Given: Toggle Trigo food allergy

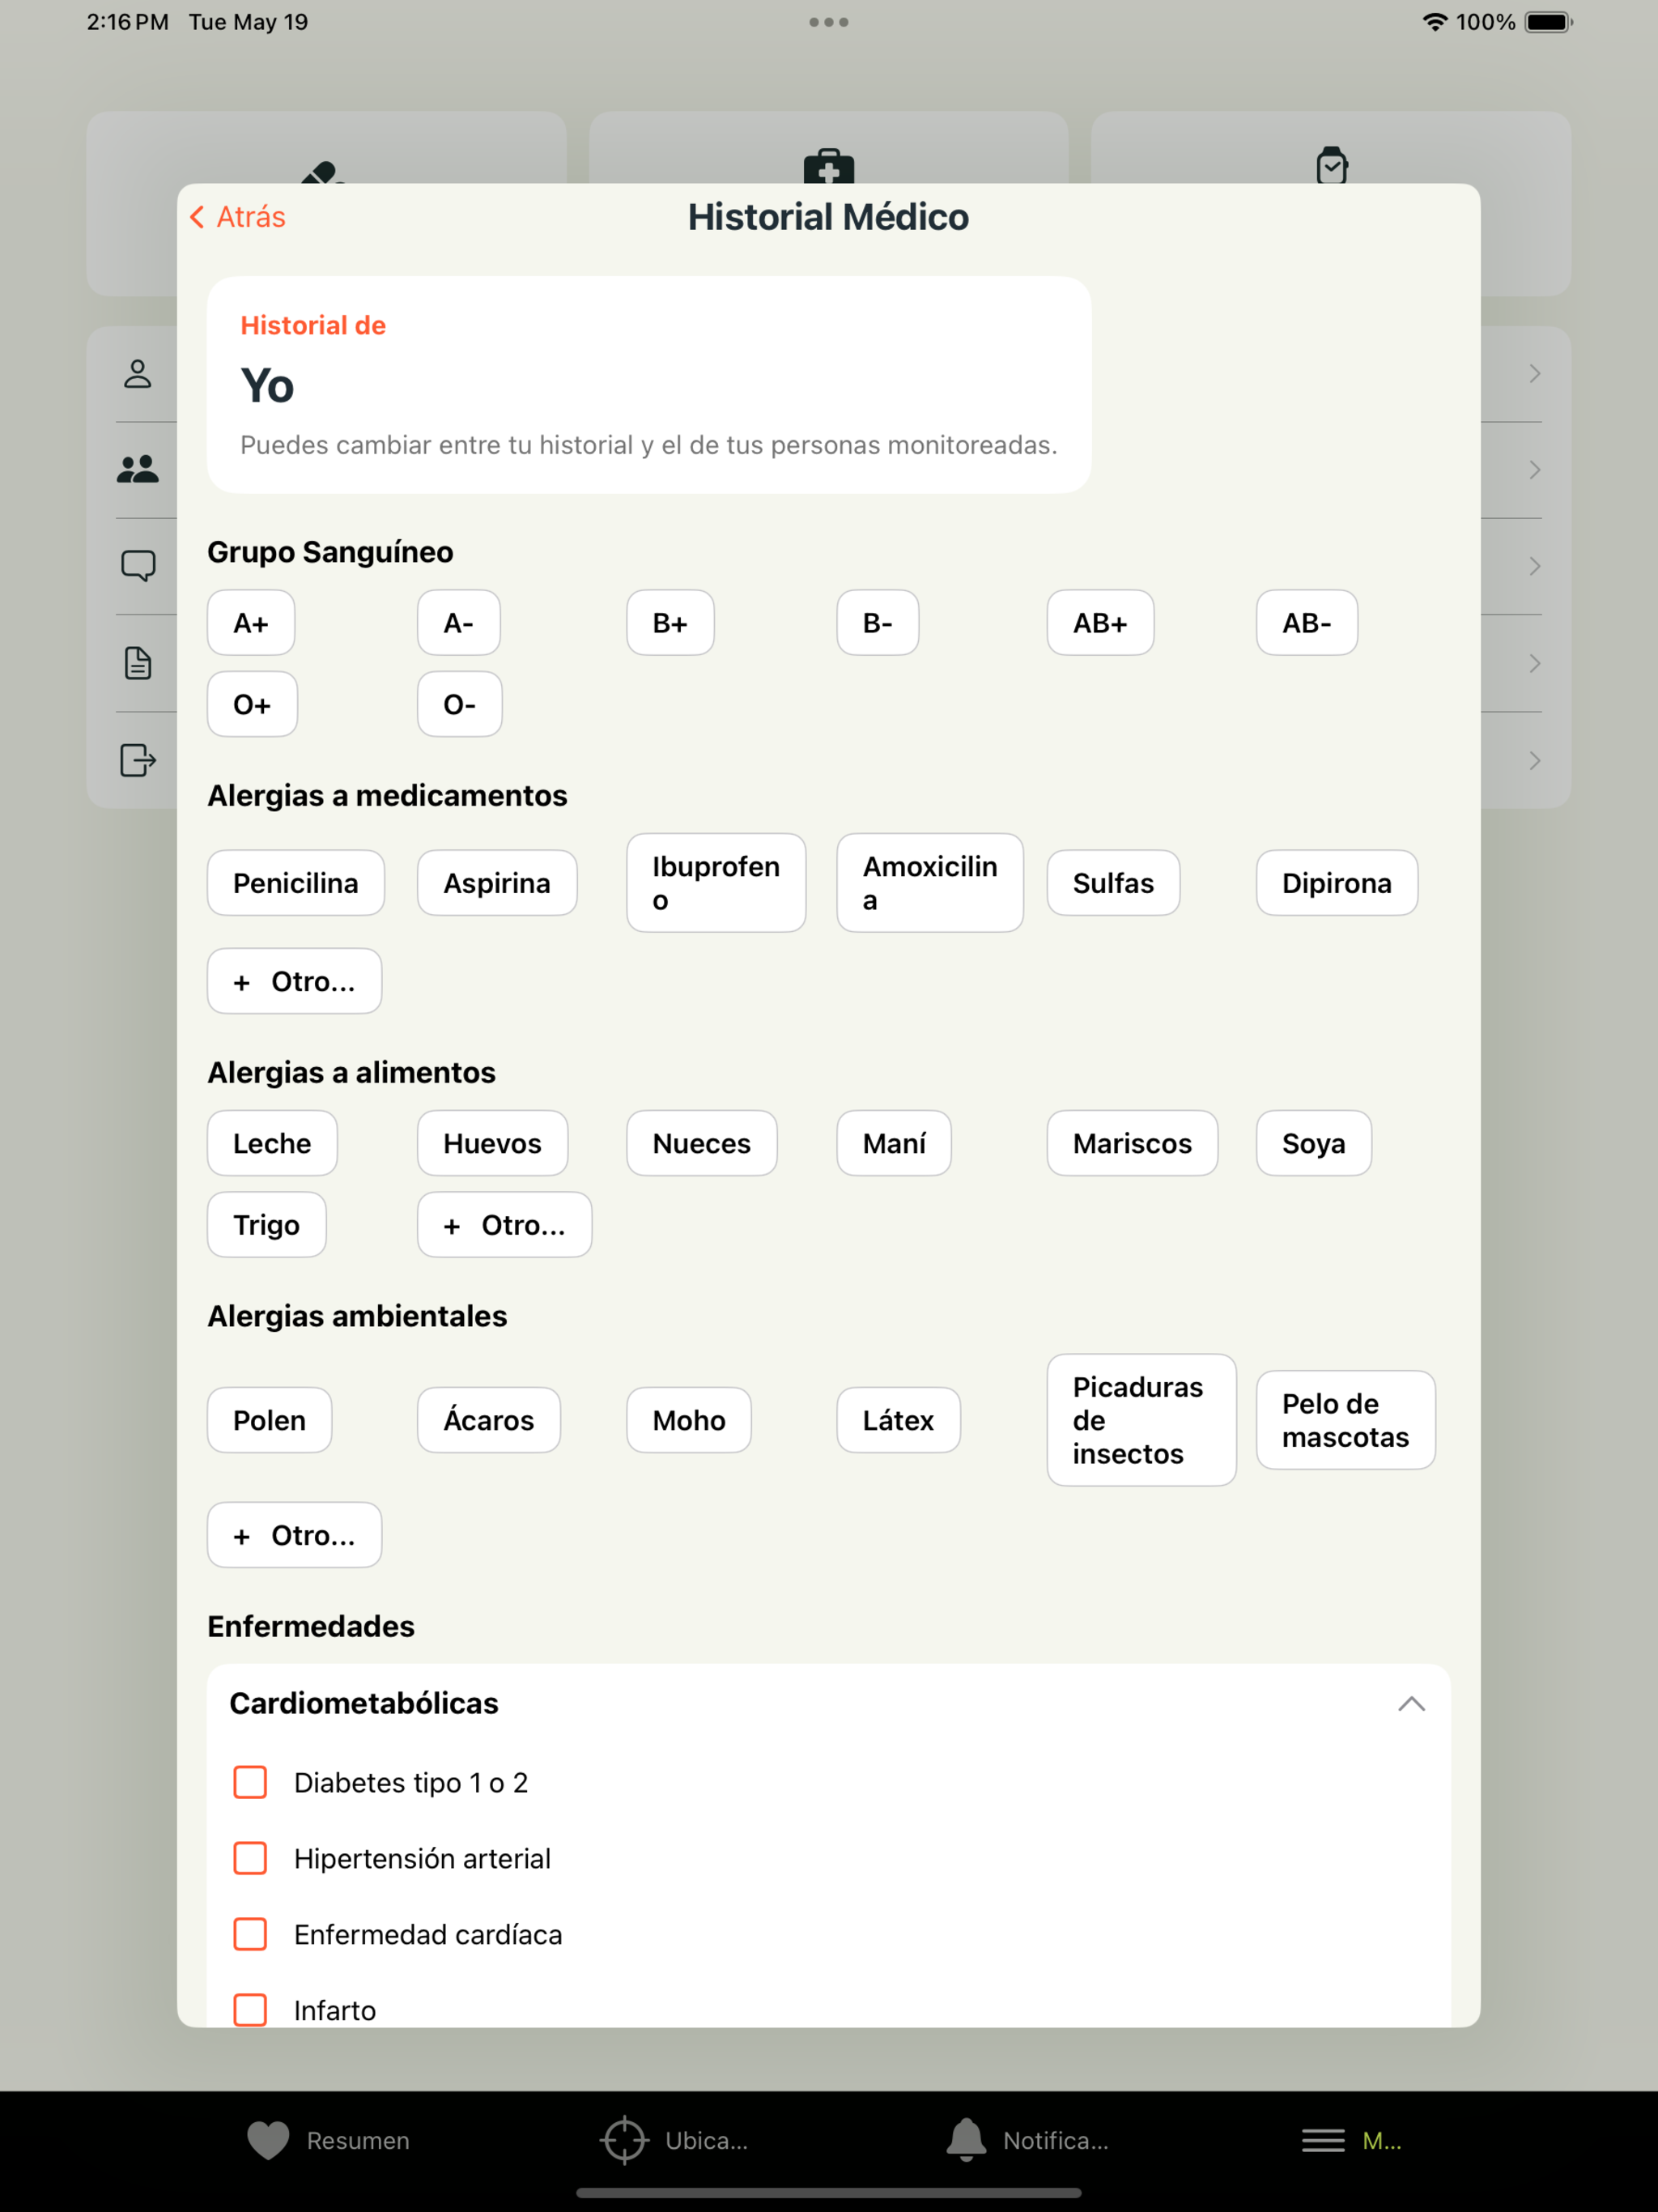Looking at the screenshot, I should (x=267, y=1225).
